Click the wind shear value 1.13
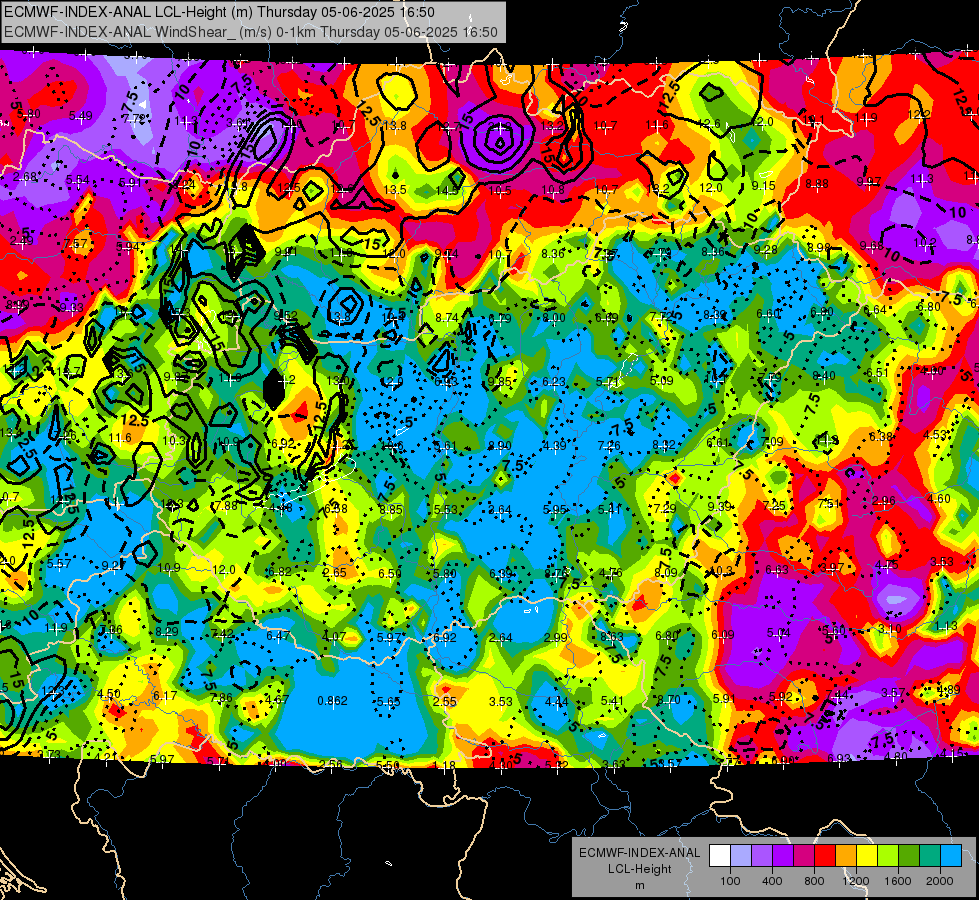979x900 pixels. [x=945, y=626]
